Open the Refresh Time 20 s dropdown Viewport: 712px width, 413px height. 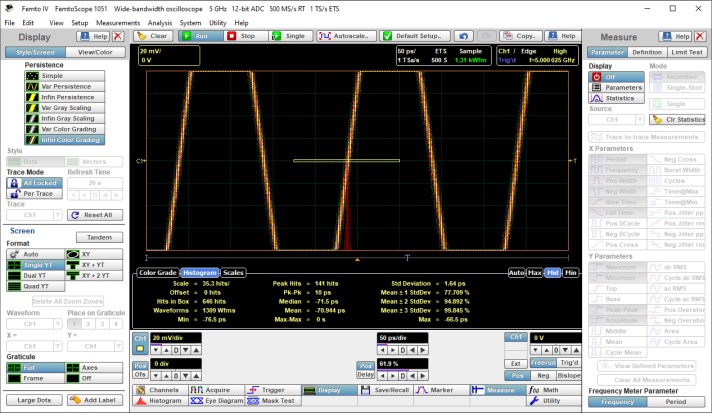click(96, 183)
